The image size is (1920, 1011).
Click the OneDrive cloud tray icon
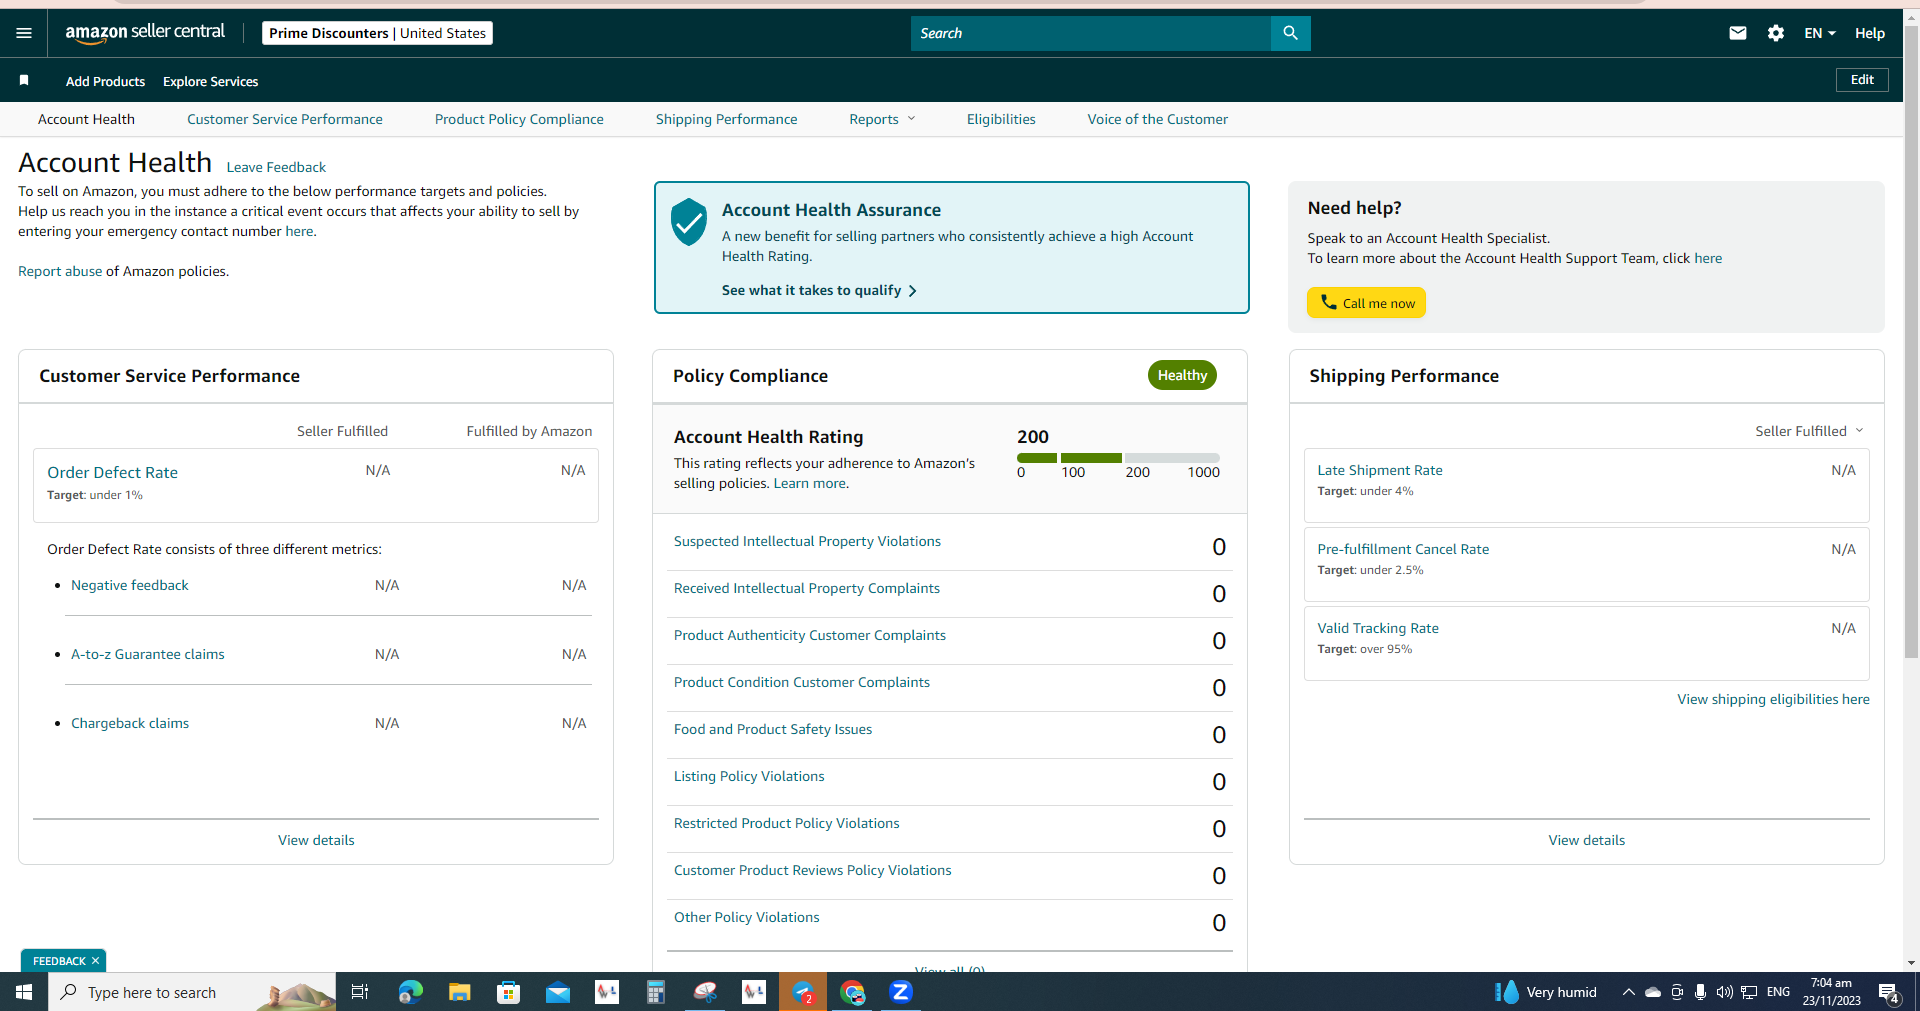coord(1653,992)
